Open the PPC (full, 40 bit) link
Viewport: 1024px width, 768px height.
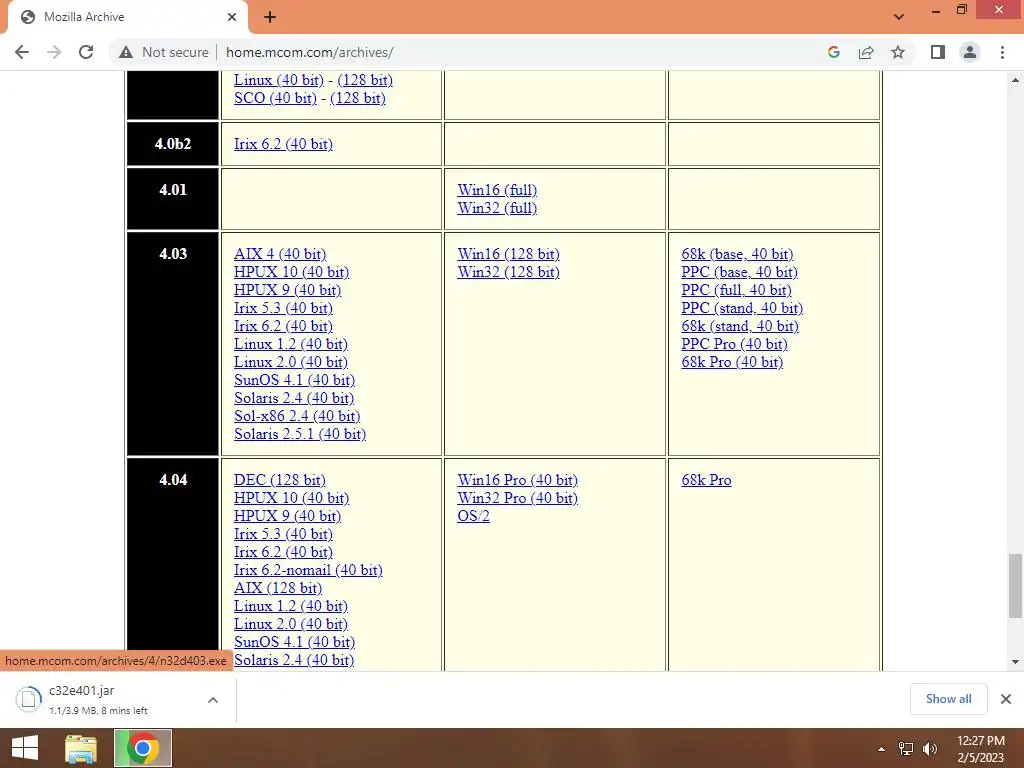pyautogui.click(x=736, y=289)
